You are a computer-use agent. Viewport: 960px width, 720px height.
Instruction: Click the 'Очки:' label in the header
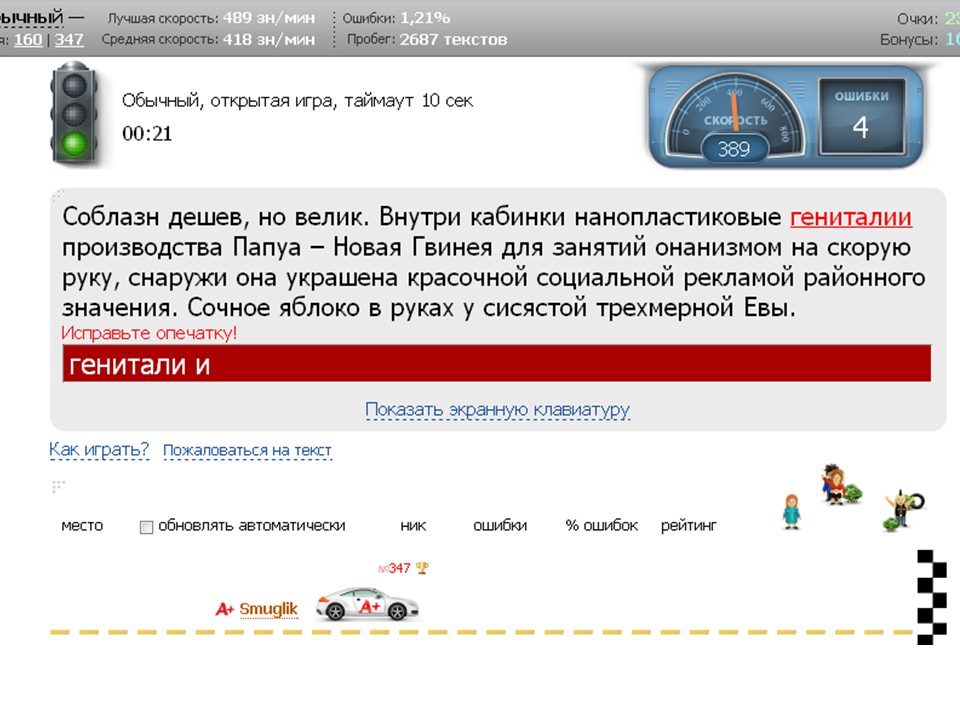(x=917, y=19)
